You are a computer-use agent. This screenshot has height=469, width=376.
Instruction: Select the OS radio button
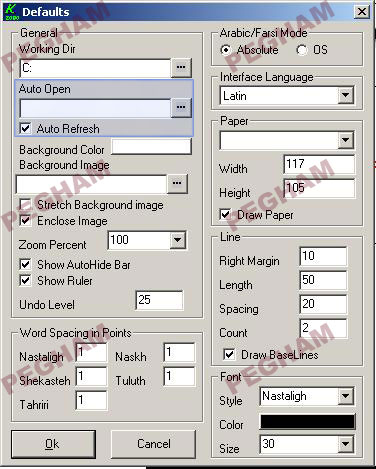point(302,50)
